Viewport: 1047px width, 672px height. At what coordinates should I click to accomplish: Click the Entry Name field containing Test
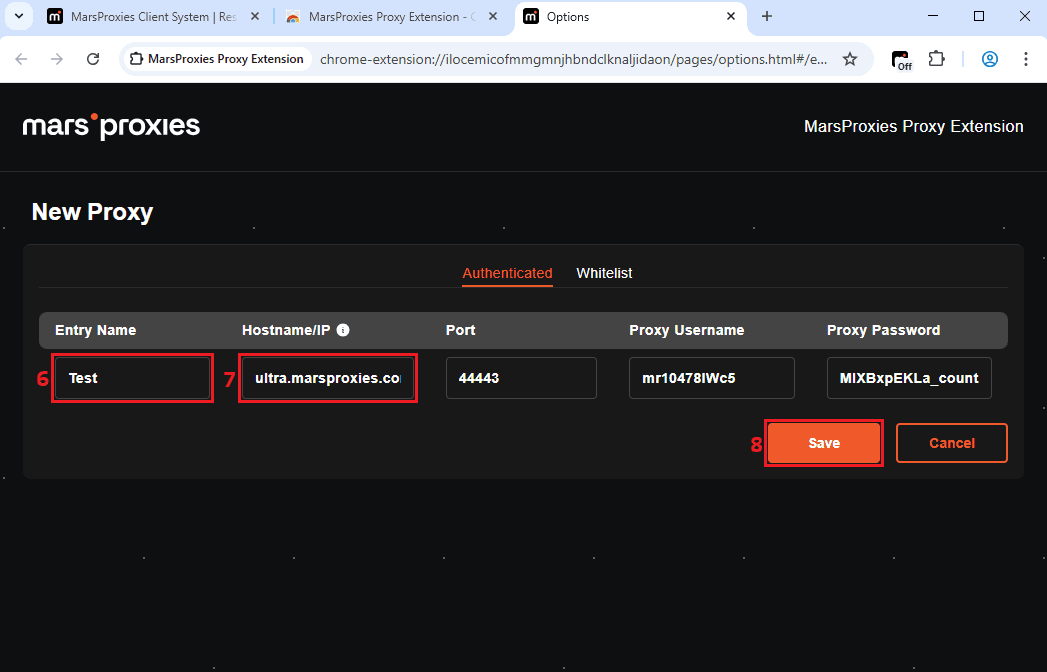coord(132,379)
